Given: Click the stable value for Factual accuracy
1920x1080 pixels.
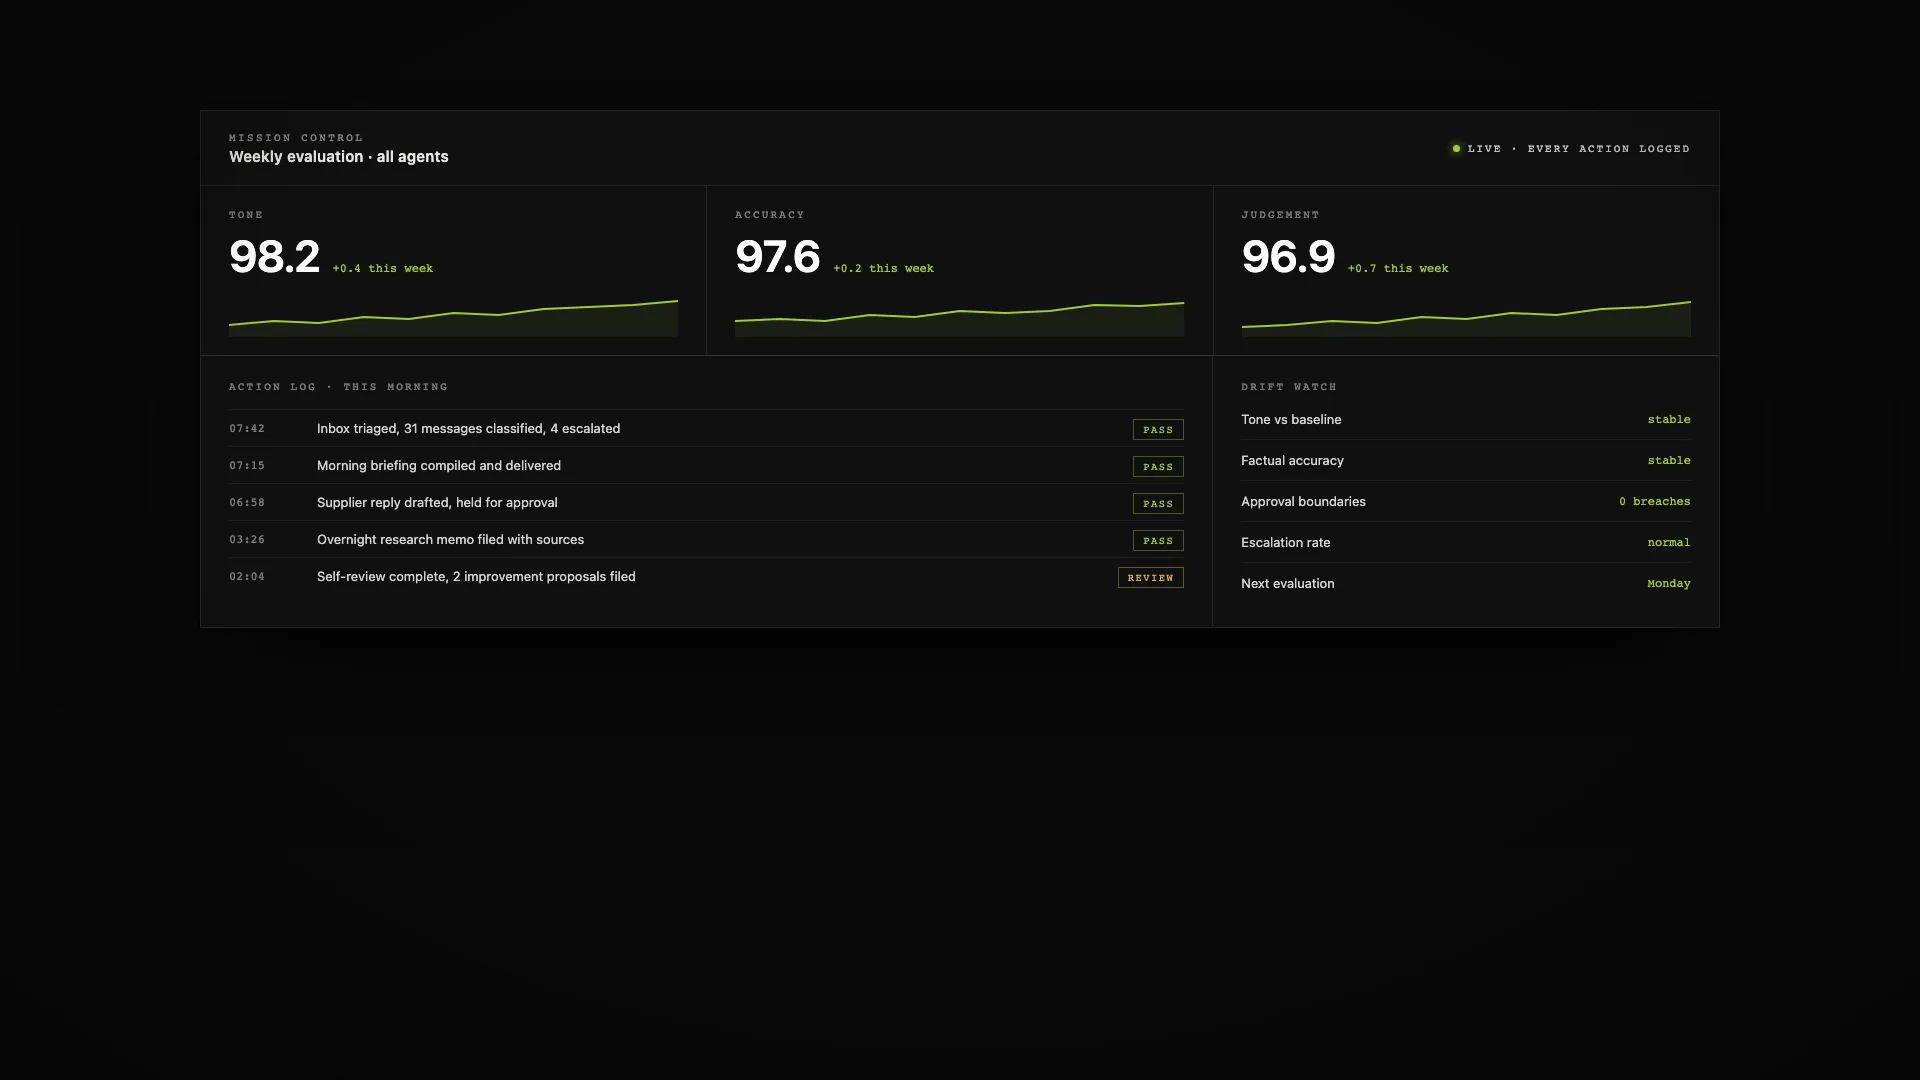Looking at the screenshot, I should [x=1669, y=460].
